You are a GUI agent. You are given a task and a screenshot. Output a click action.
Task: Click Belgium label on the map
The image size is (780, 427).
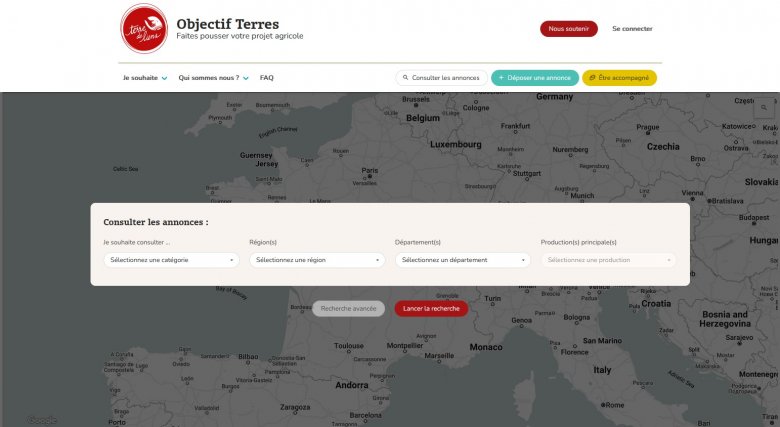(423, 118)
